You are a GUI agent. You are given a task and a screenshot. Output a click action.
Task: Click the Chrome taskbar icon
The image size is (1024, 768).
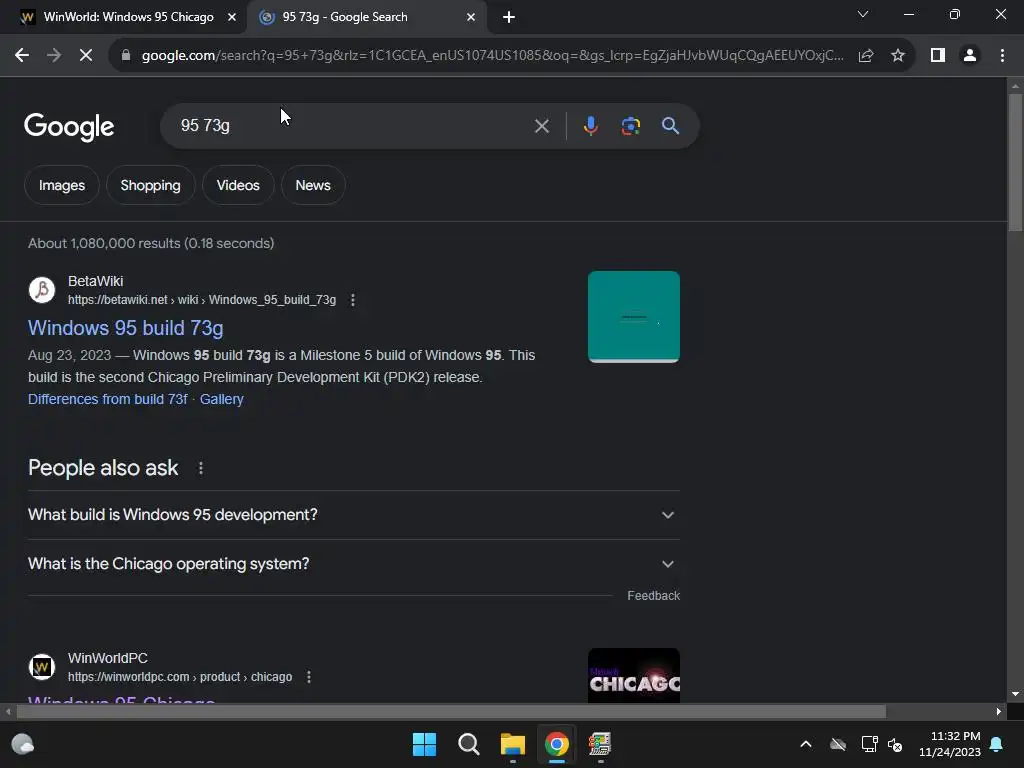556,744
